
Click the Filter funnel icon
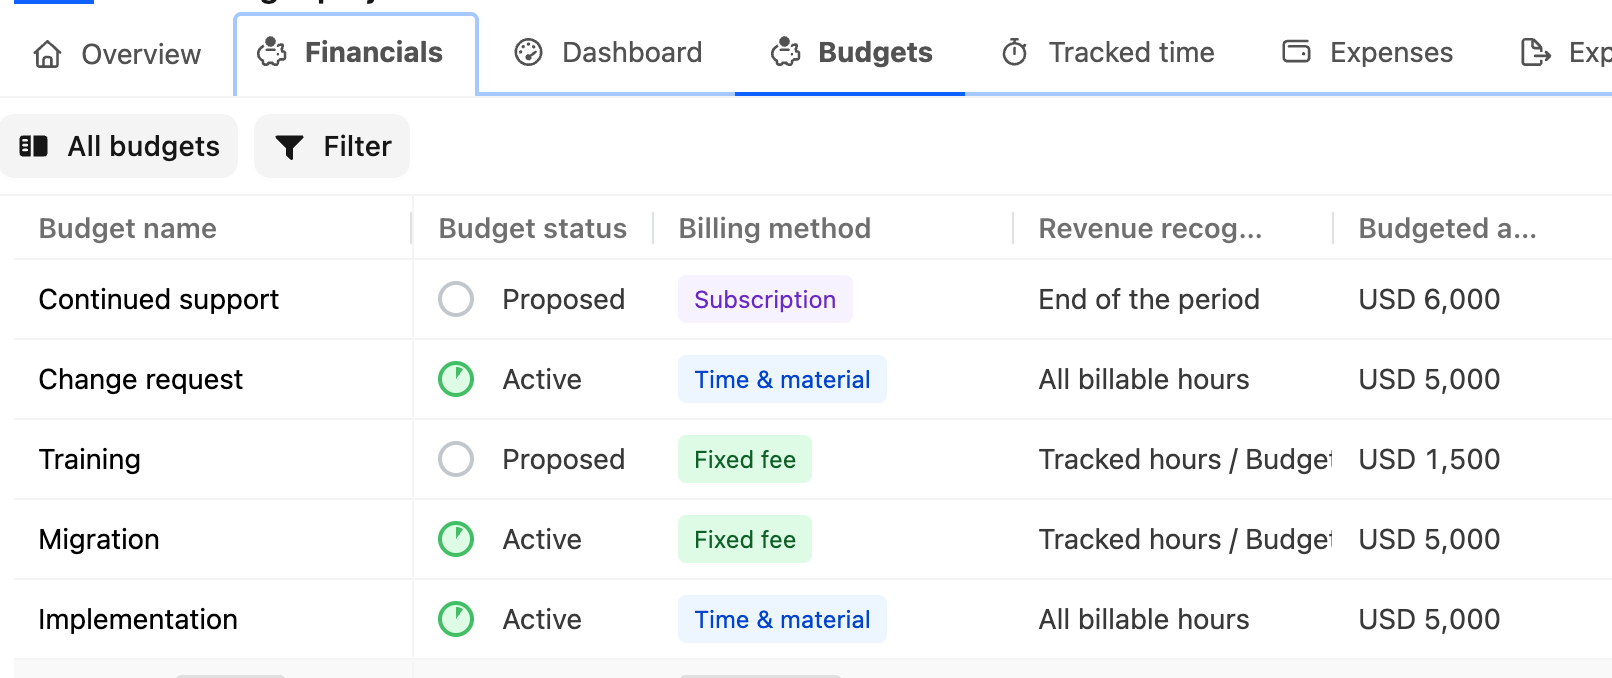[289, 147]
